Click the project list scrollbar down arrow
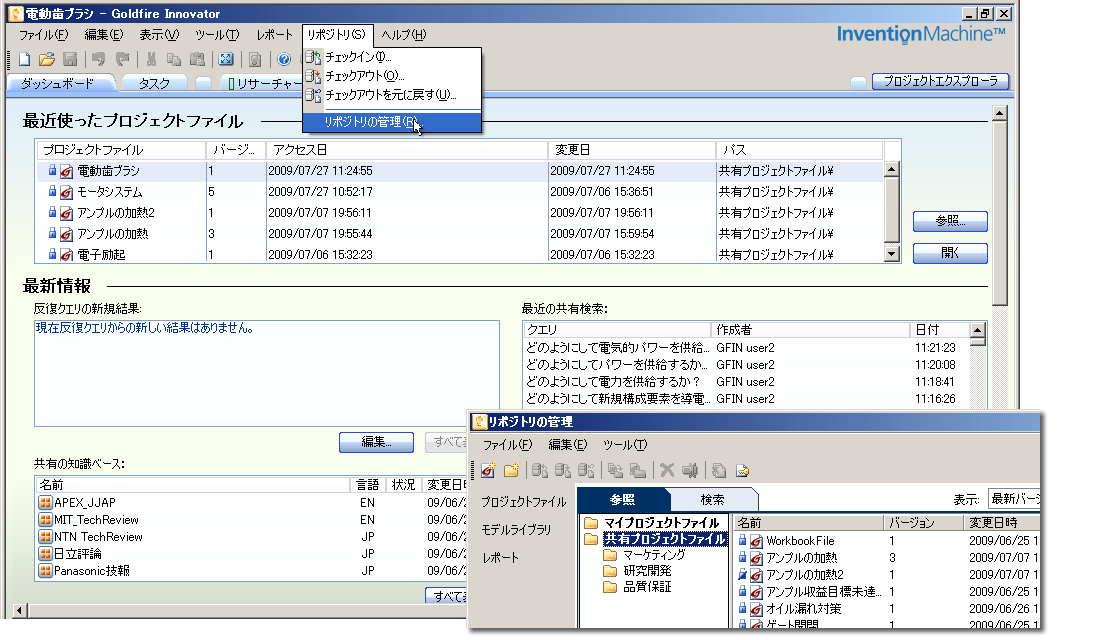This screenshot has width=1100, height=640. click(x=892, y=254)
